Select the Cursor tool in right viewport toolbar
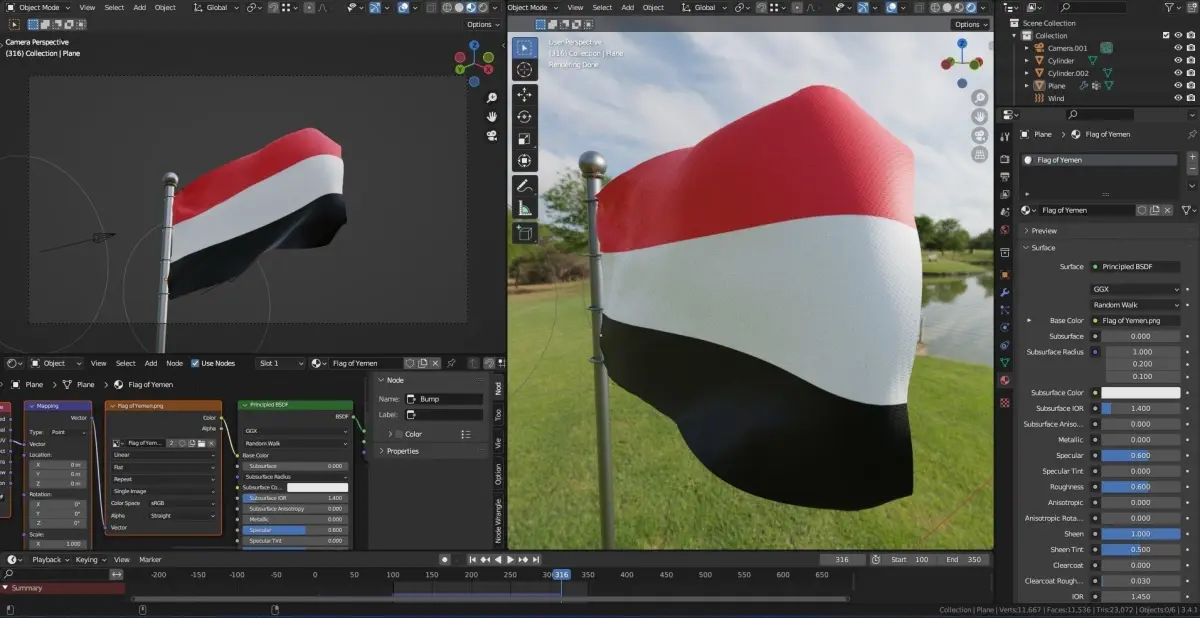 [x=524, y=70]
